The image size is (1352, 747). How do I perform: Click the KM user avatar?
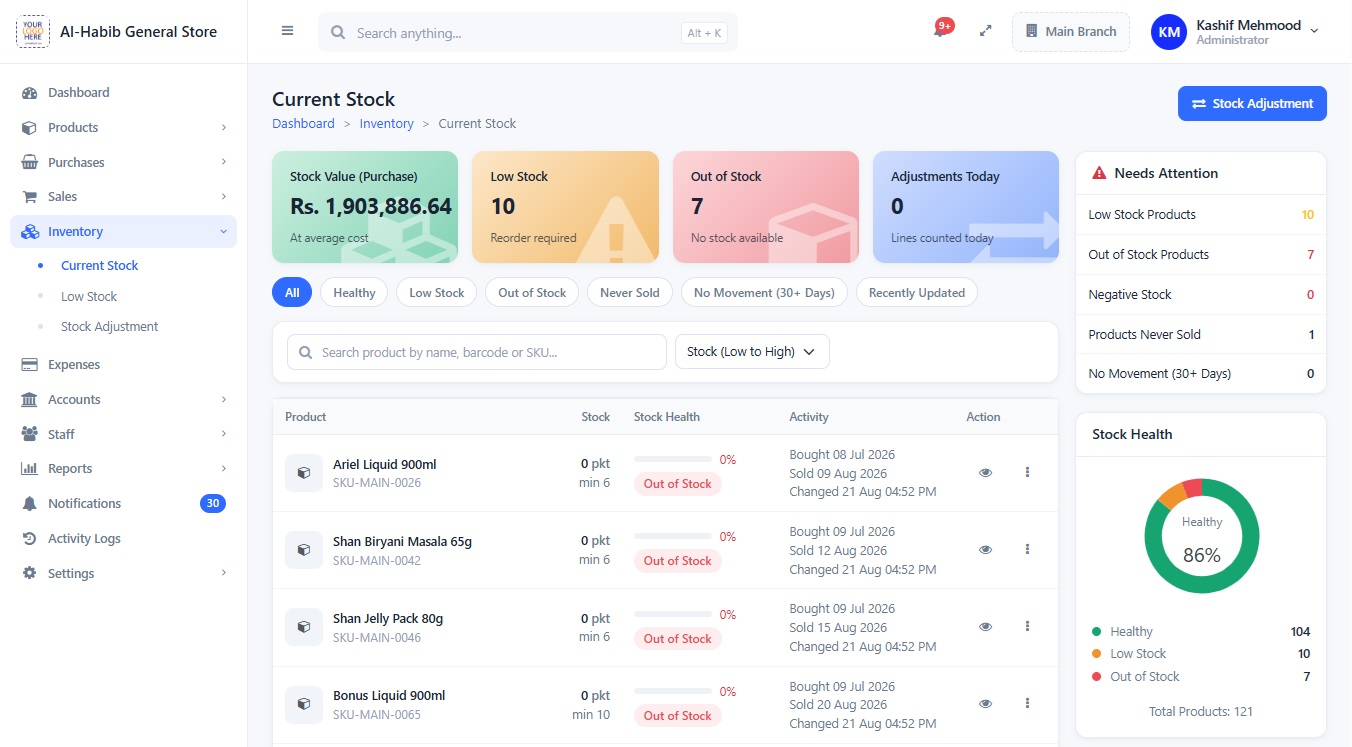[1169, 32]
